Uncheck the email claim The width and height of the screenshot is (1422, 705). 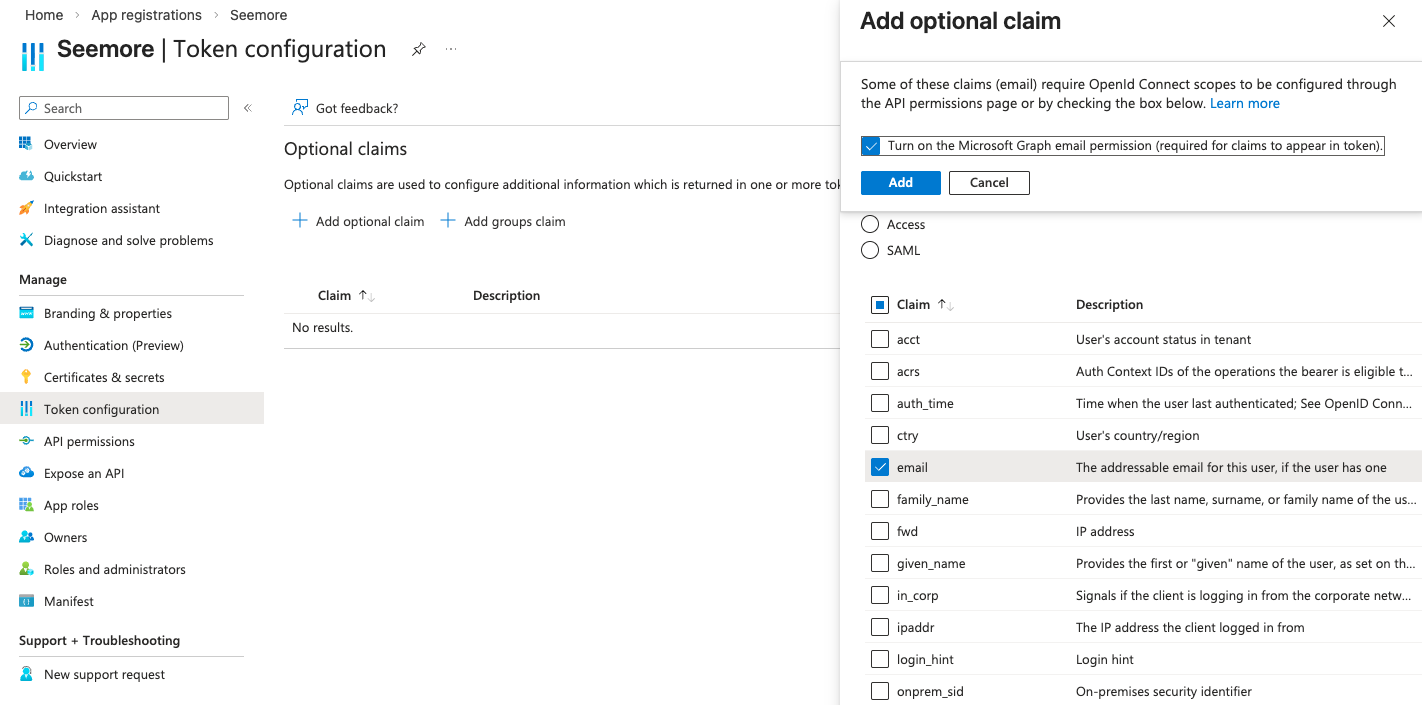coord(879,466)
